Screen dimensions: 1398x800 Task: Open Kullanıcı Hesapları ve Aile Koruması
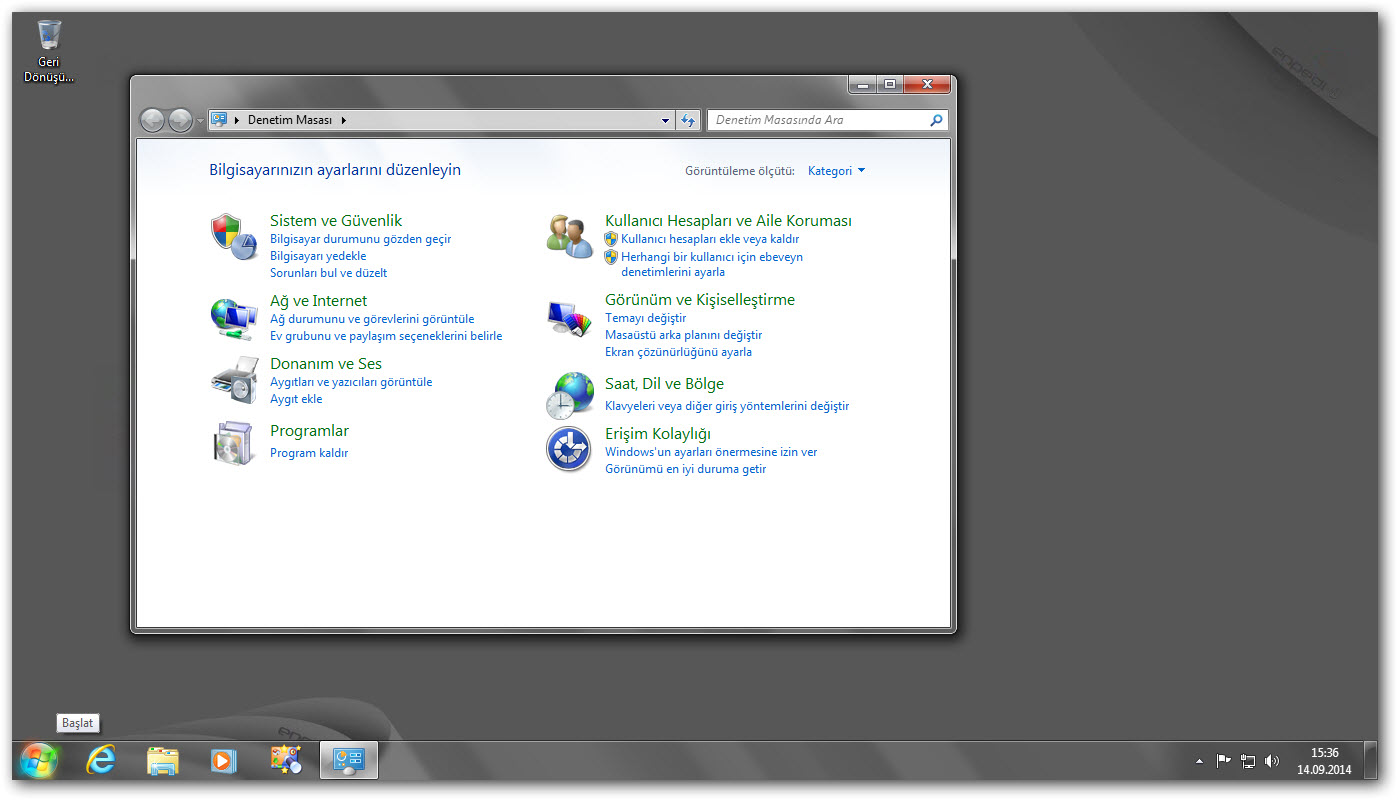pyautogui.click(x=728, y=221)
